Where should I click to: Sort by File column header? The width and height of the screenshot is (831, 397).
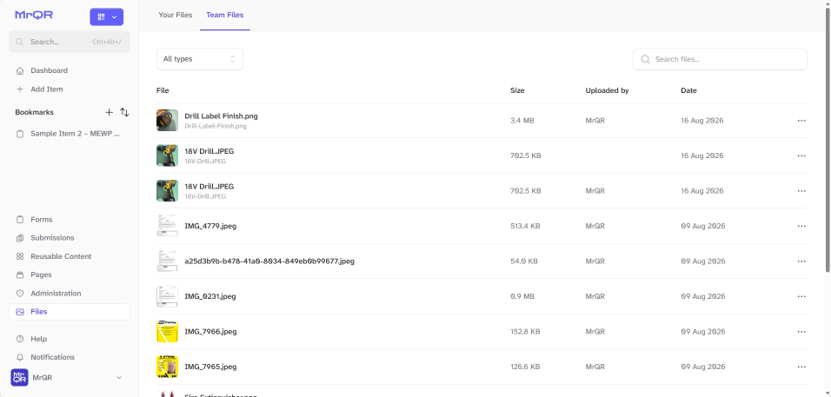point(163,91)
